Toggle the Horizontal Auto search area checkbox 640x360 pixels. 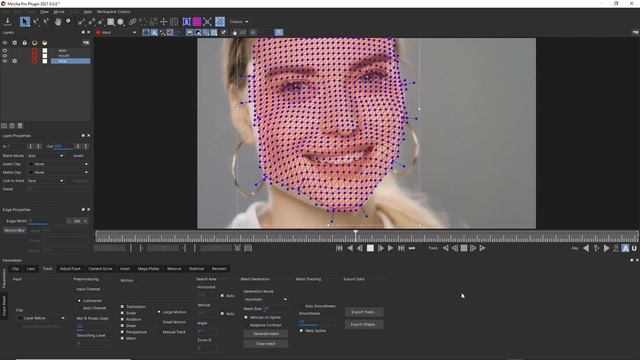point(222,296)
